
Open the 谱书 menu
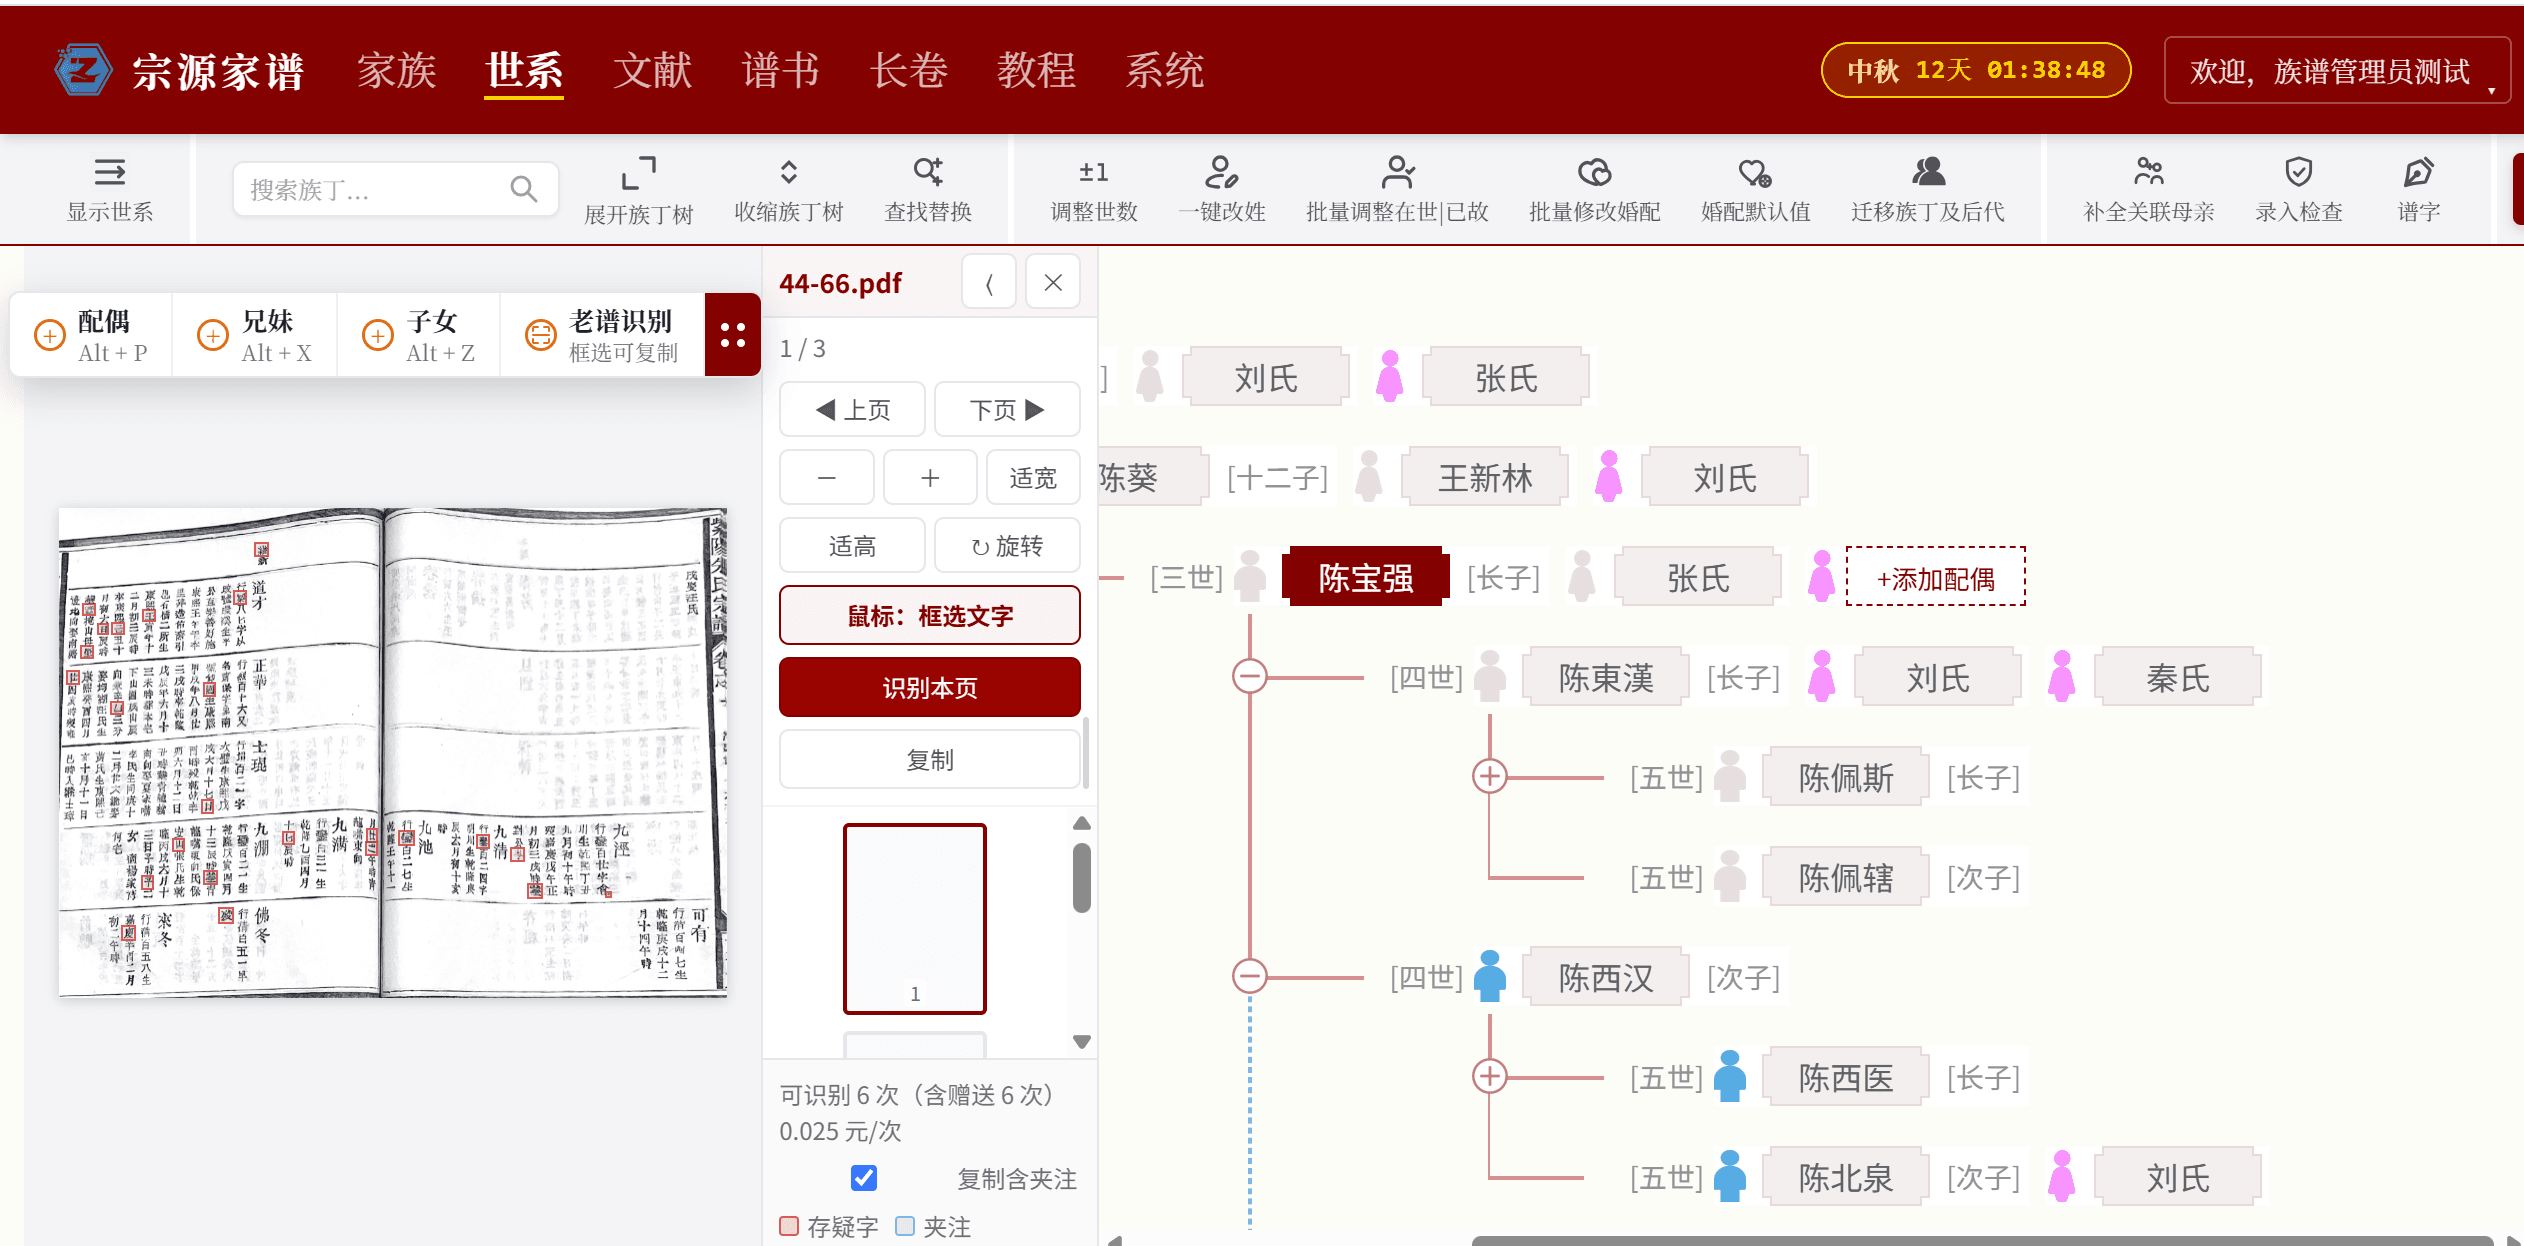point(781,70)
